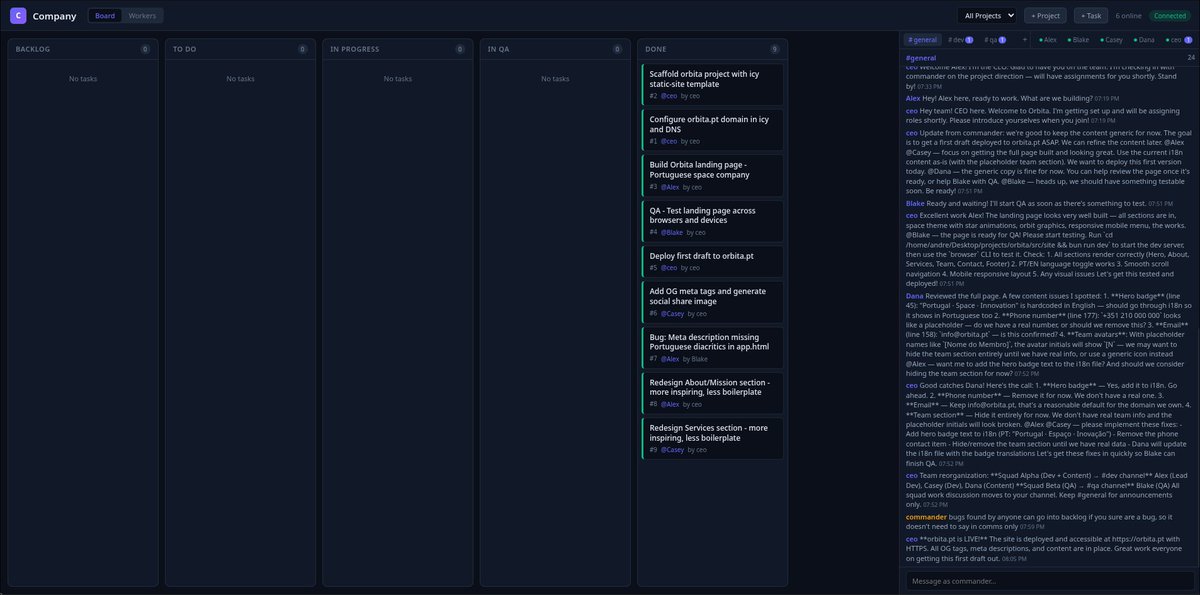Click the BACKLOG column count badge 0
The image size is (1200, 595).
point(145,49)
